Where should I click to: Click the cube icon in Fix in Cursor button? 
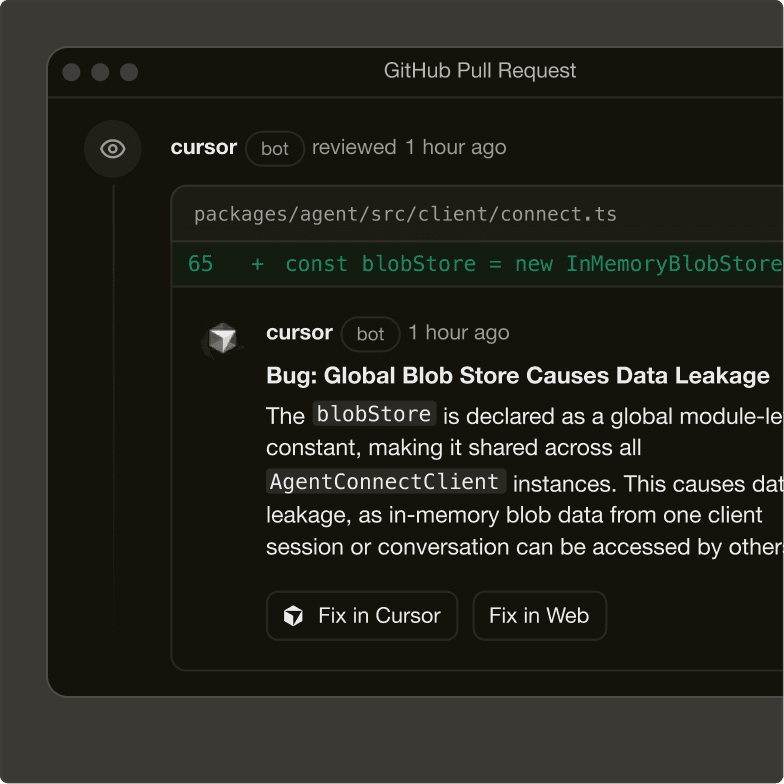click(293, 616)
